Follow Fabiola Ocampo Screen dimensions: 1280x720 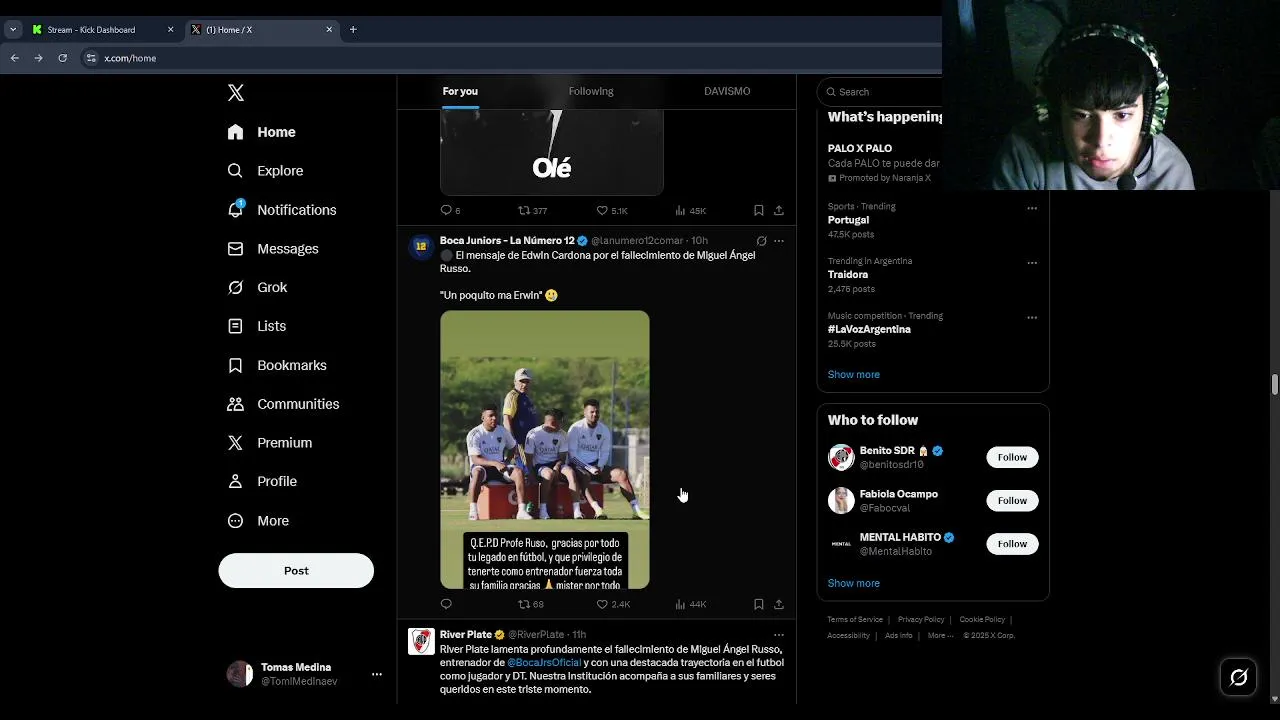[1012, 500]
